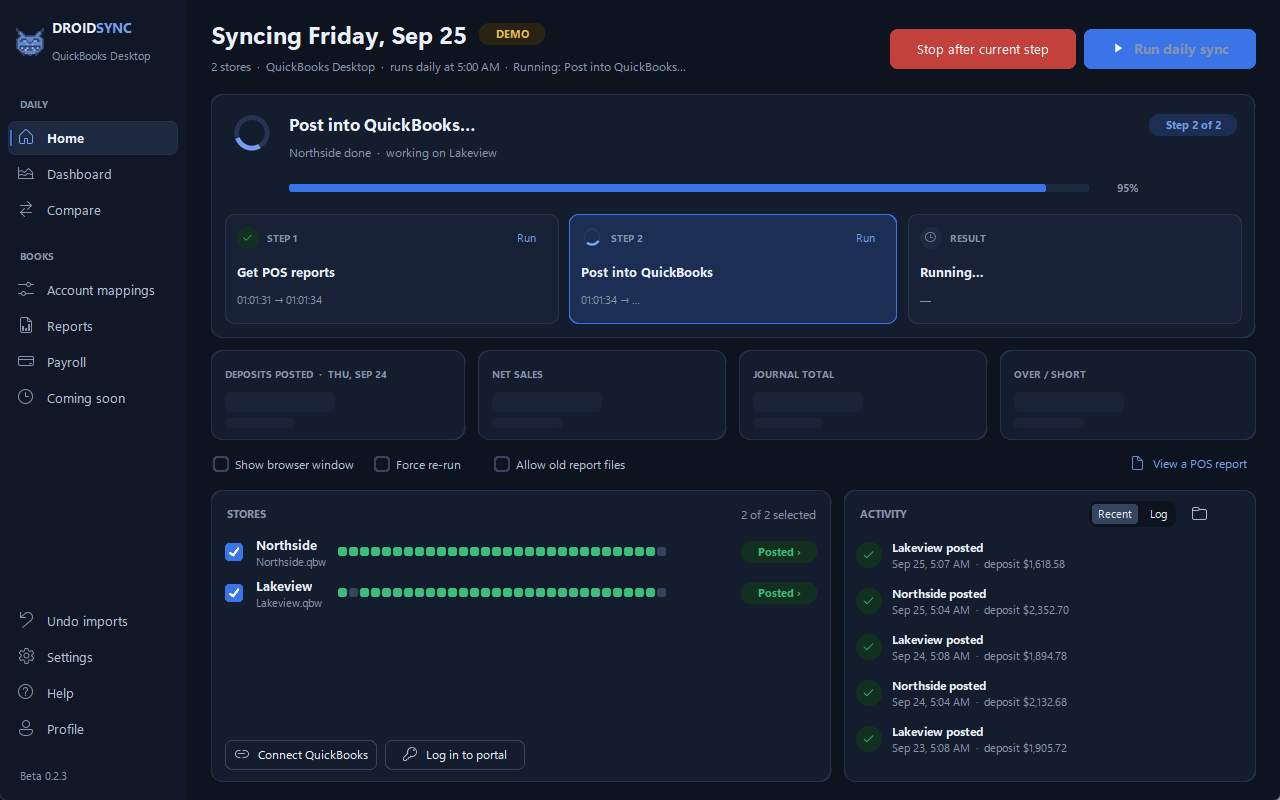Viewport: 1280px width, 800px height.
Task: Uncheck the Northside store checkbox
Action: tap(234, 552)
